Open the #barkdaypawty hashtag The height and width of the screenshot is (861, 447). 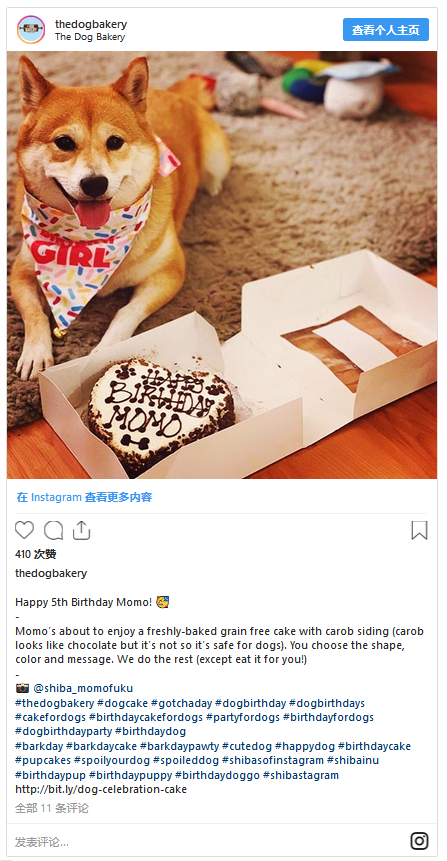point(179,746)
